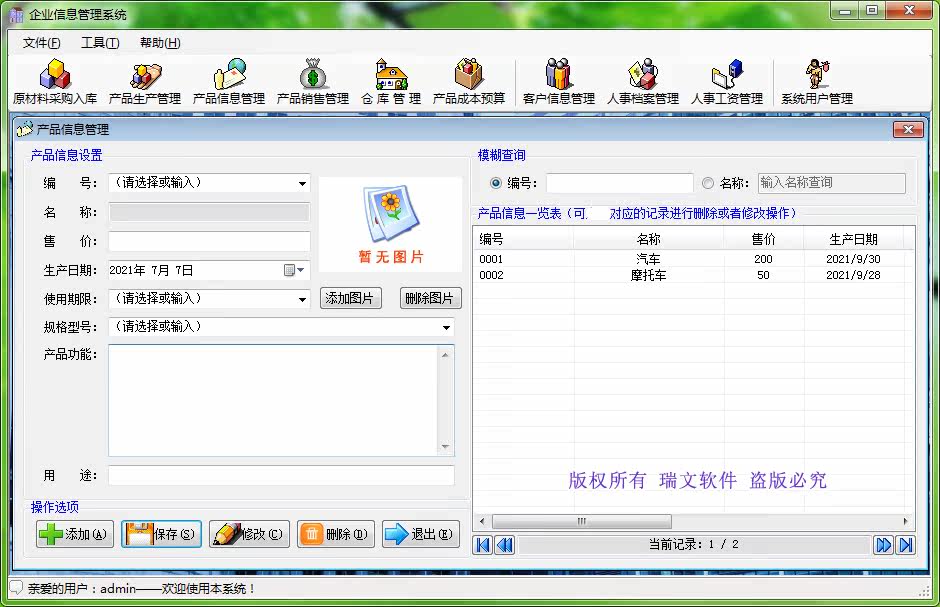This screenshot has height=607, width=940.
Task: Click 产品功能 textarea scroll up arrow
Action: (445, 355)
